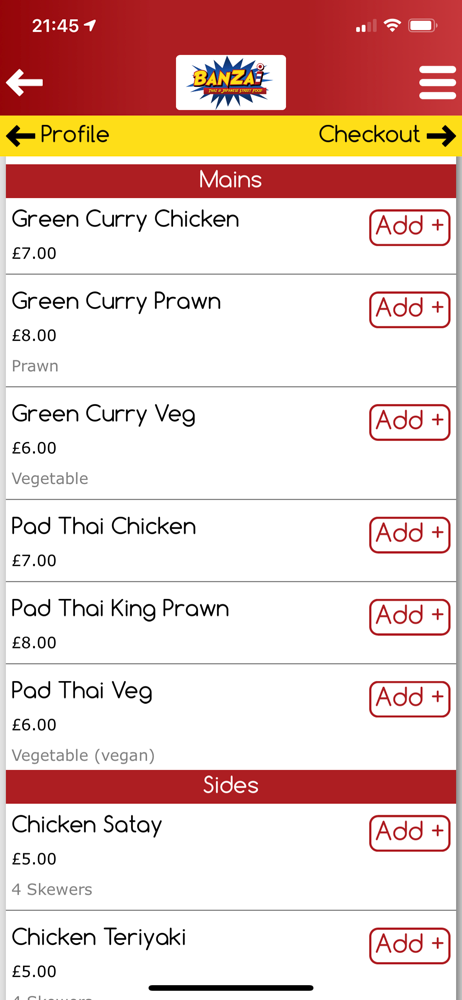
Task: Add Green Curry Chicken to order
Action: pyautogui.click(x=410, y=227)
